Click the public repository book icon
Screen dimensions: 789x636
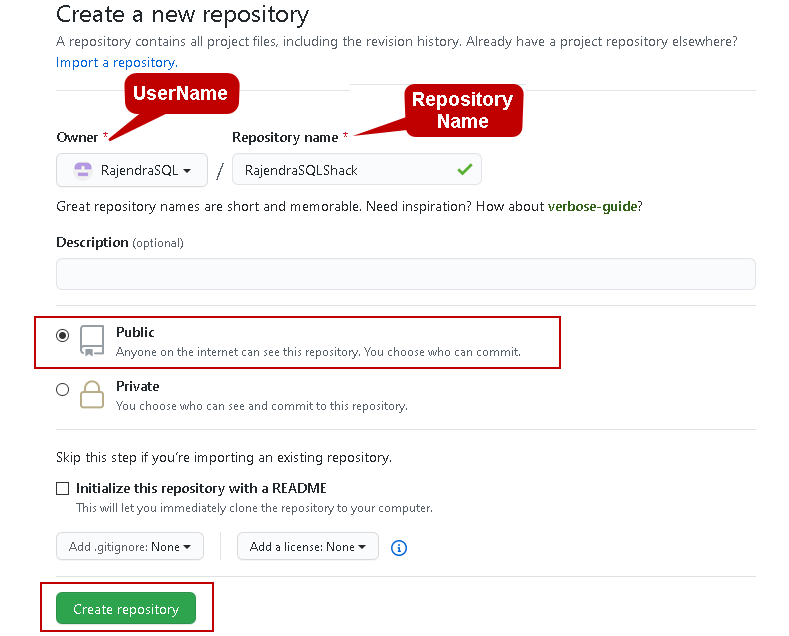92,341
